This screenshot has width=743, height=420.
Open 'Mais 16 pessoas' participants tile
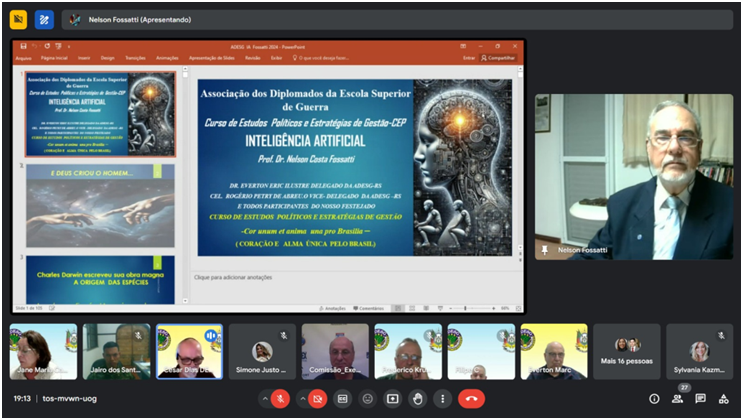click(x=627, y=351)
